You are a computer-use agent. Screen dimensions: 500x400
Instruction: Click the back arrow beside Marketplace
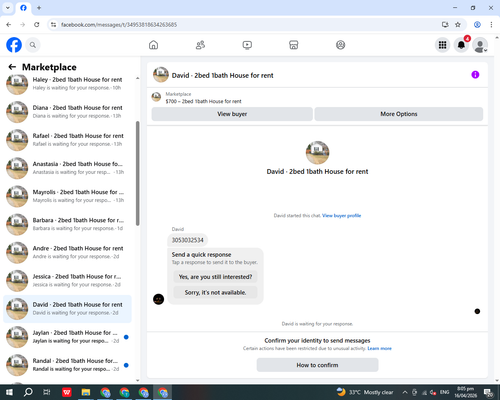12,67
